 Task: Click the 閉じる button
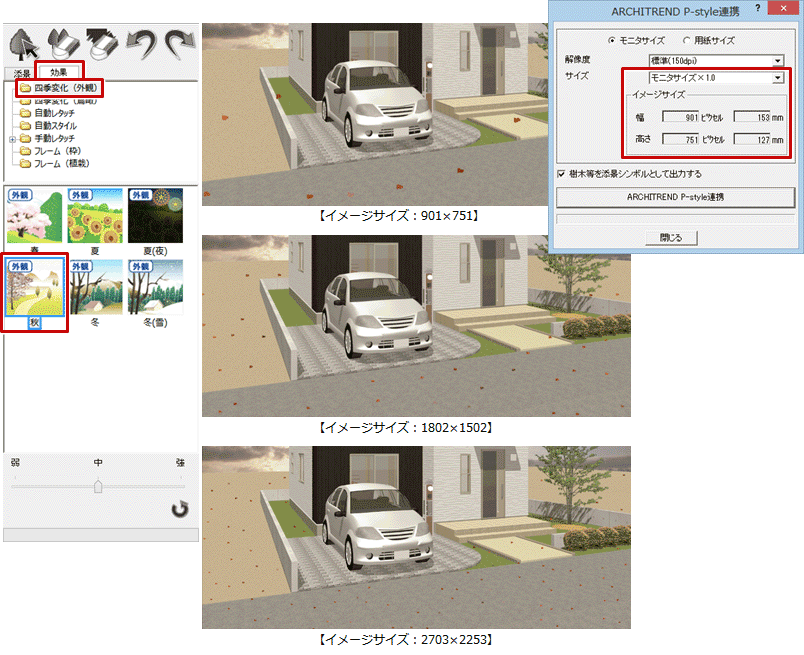(x=675, y=238)
